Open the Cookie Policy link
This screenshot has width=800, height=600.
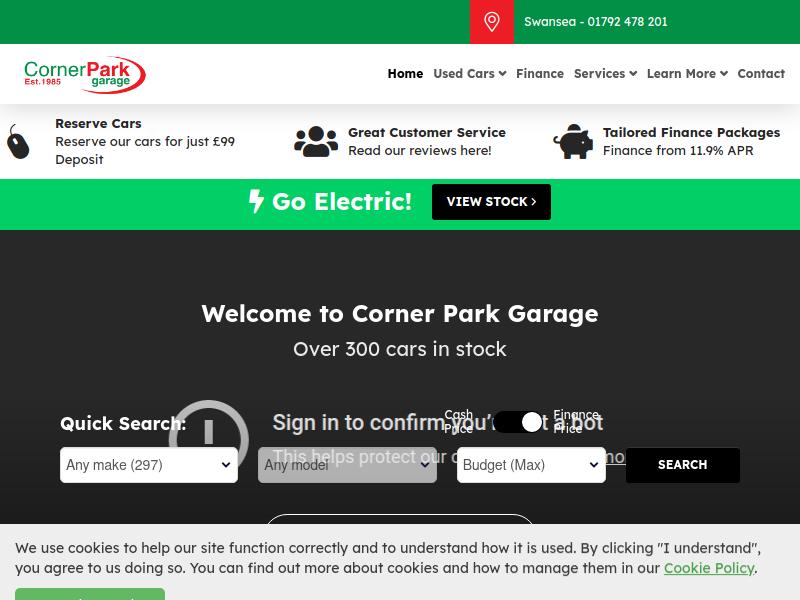(709, 568)
